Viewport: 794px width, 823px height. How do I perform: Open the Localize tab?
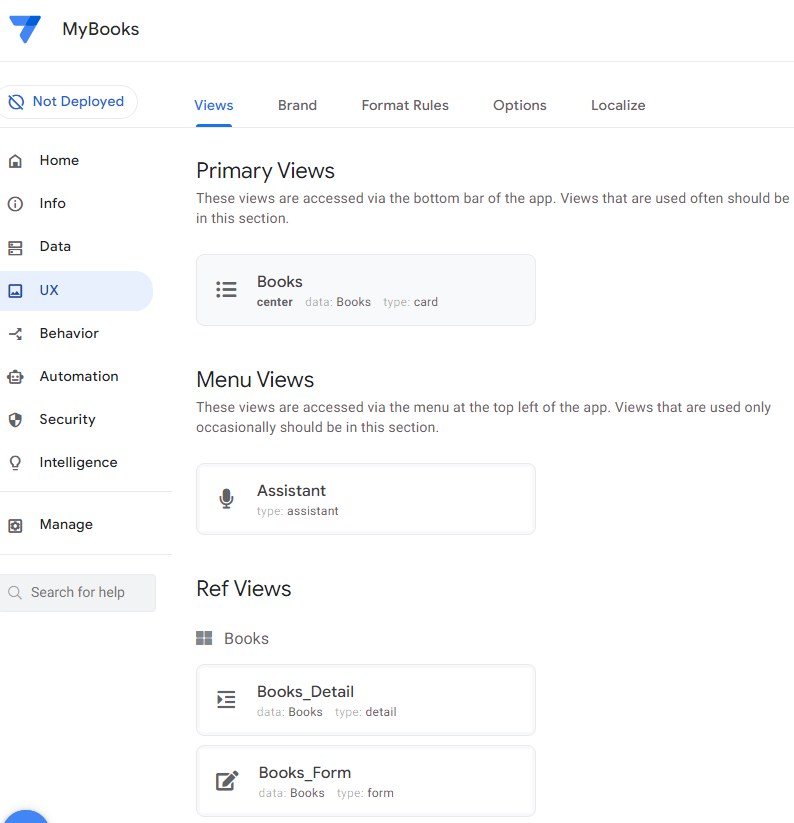point(618,105)
